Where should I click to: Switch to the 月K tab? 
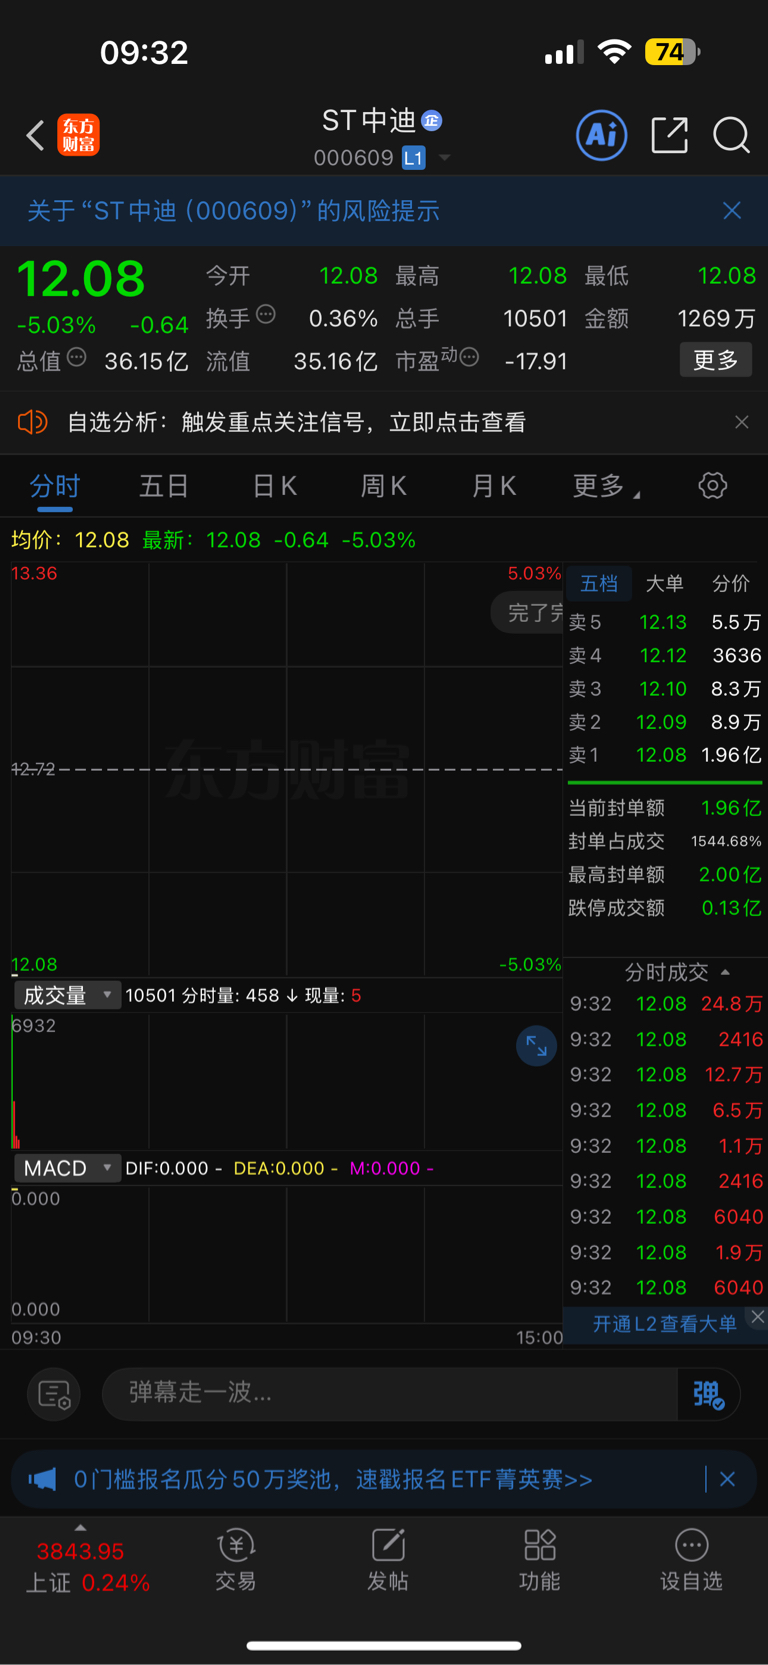(x=494, y=487)
